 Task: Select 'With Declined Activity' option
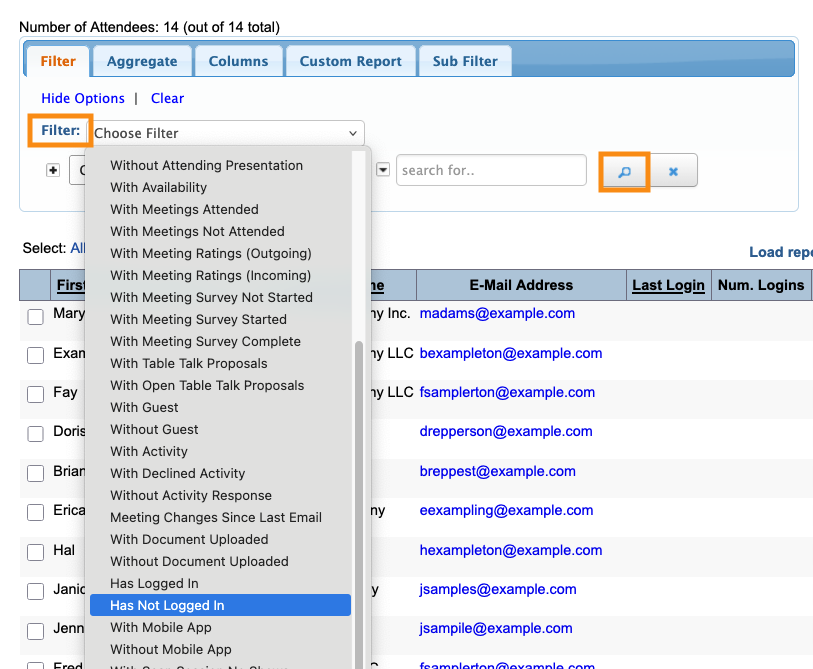pos(220,473)
